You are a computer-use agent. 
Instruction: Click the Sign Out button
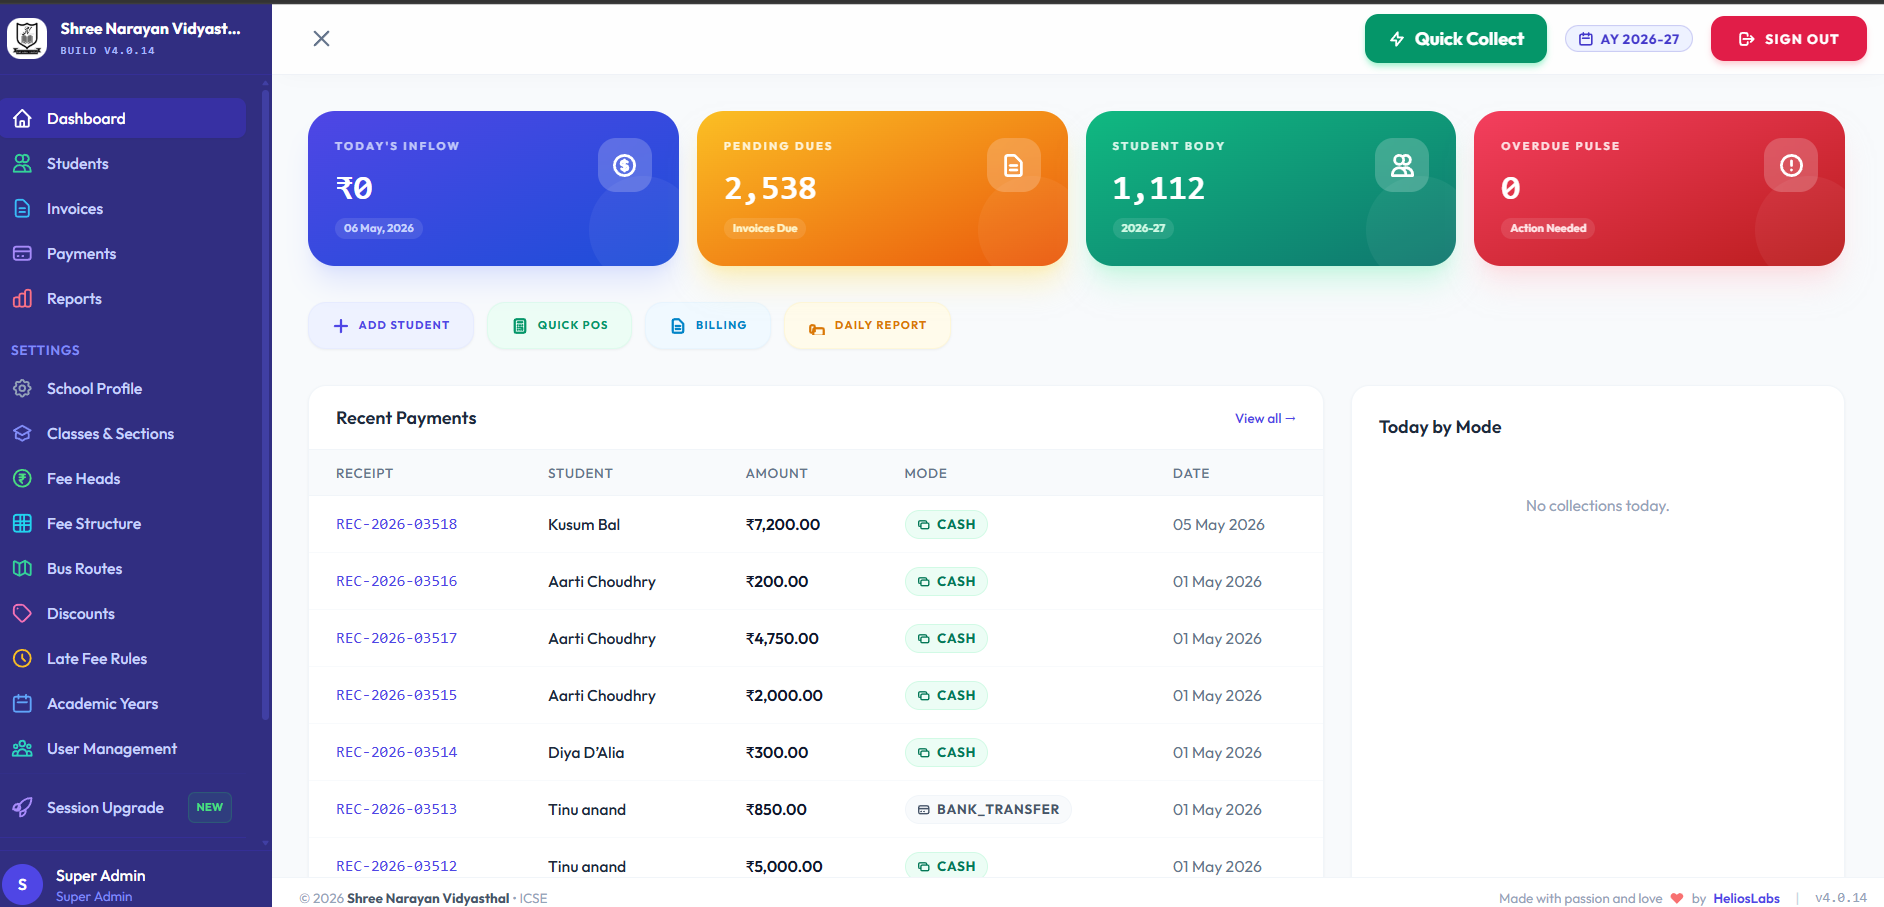coord(1788,39)
